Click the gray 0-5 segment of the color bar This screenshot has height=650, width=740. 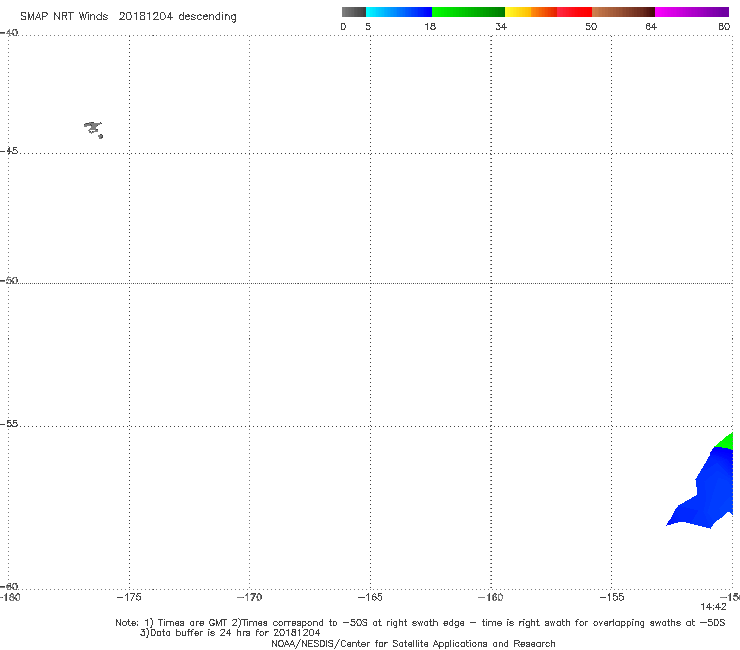coord(354,12)
